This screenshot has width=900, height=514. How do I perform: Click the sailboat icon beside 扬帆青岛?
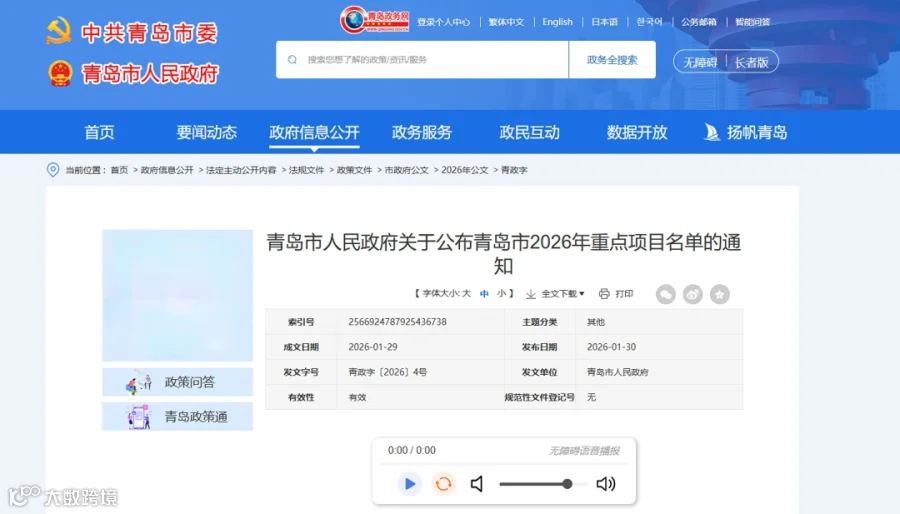712,133
